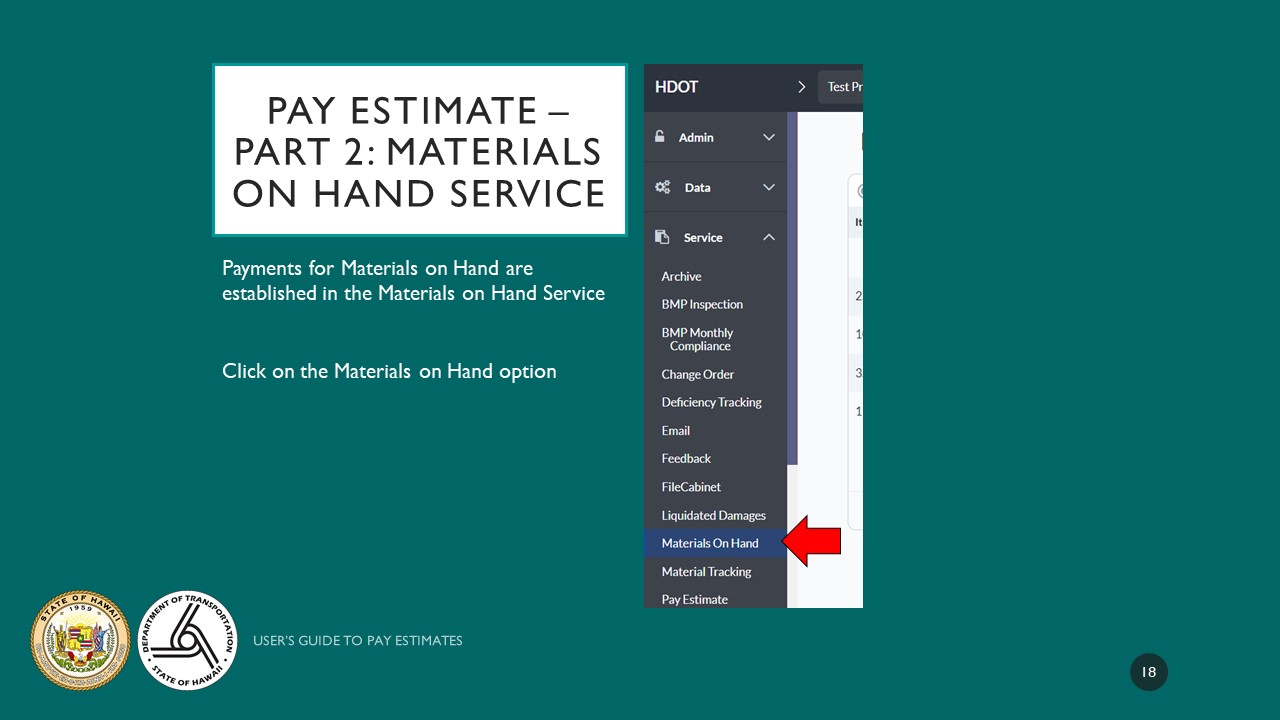The image size is (1280, 720).
Task: Click the Data gears icon
Action: pyautogui.click(x=662, y=187)
